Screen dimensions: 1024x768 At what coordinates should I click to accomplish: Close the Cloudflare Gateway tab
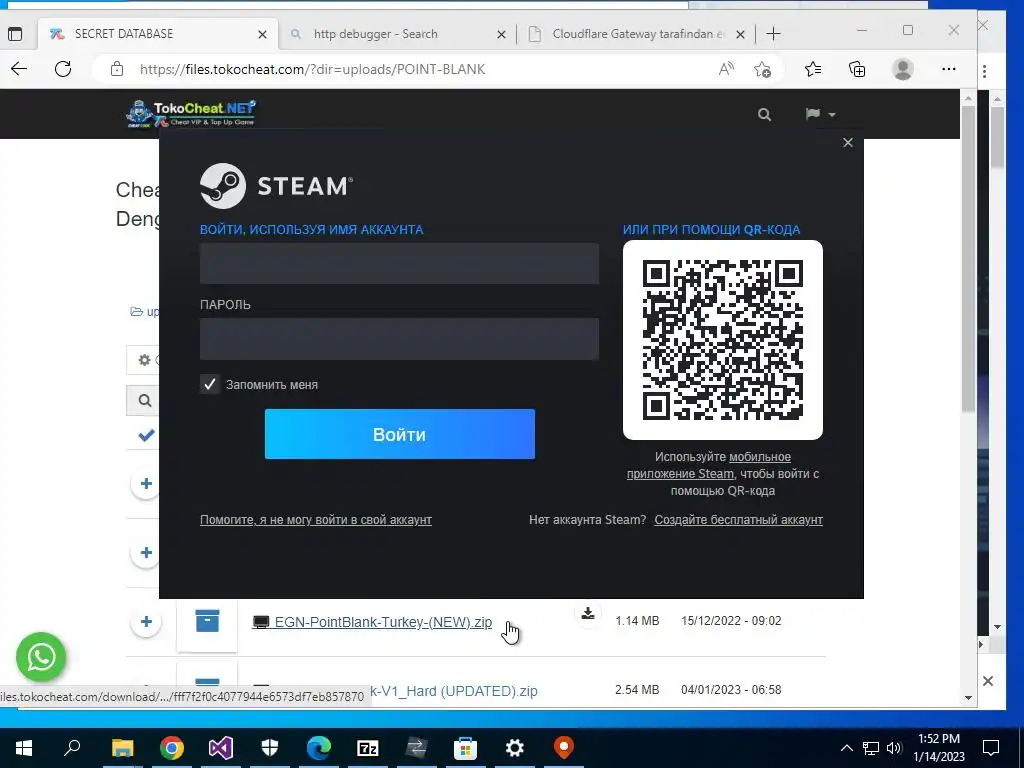[x=740, y=34]
